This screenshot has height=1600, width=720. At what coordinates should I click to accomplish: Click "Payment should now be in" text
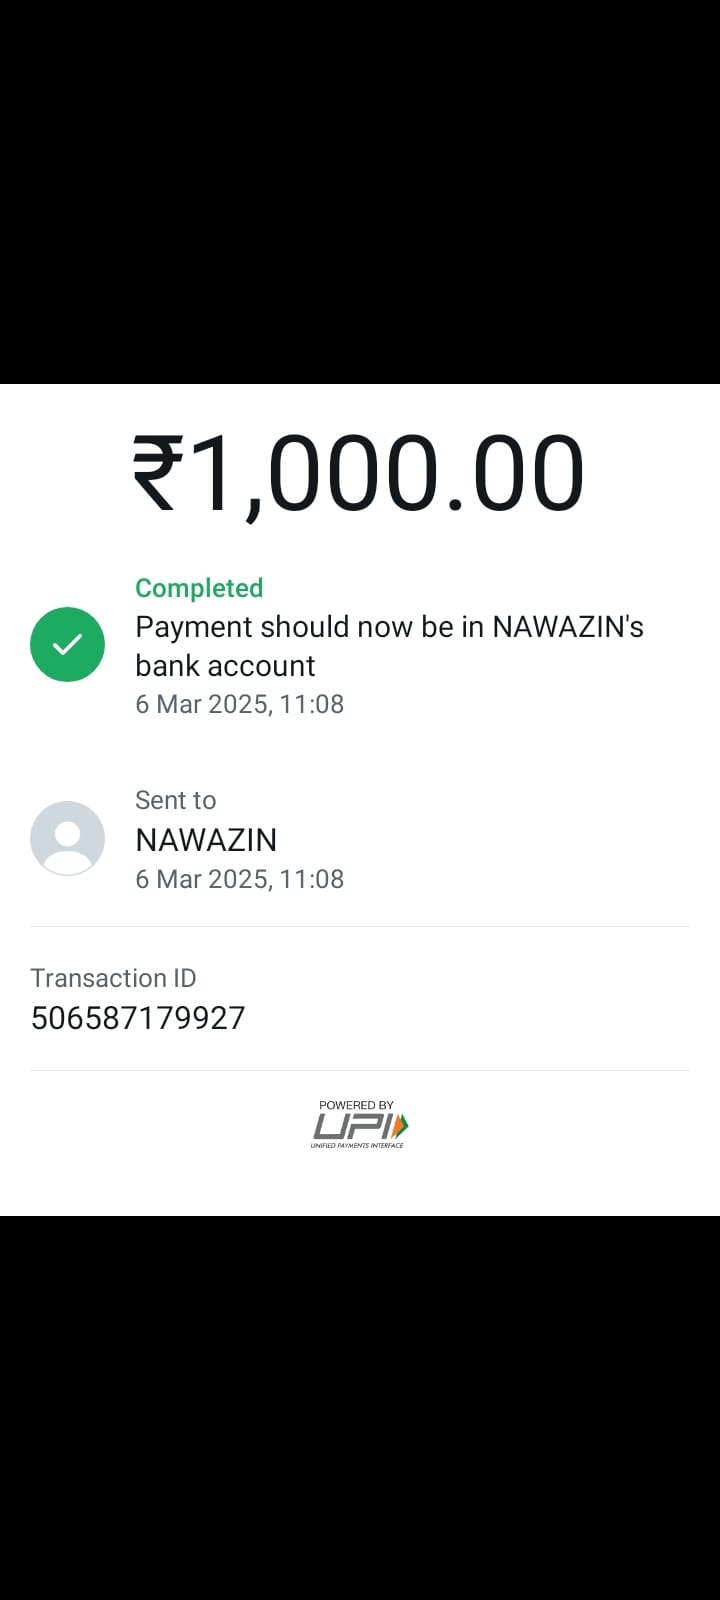coord(310,627)
